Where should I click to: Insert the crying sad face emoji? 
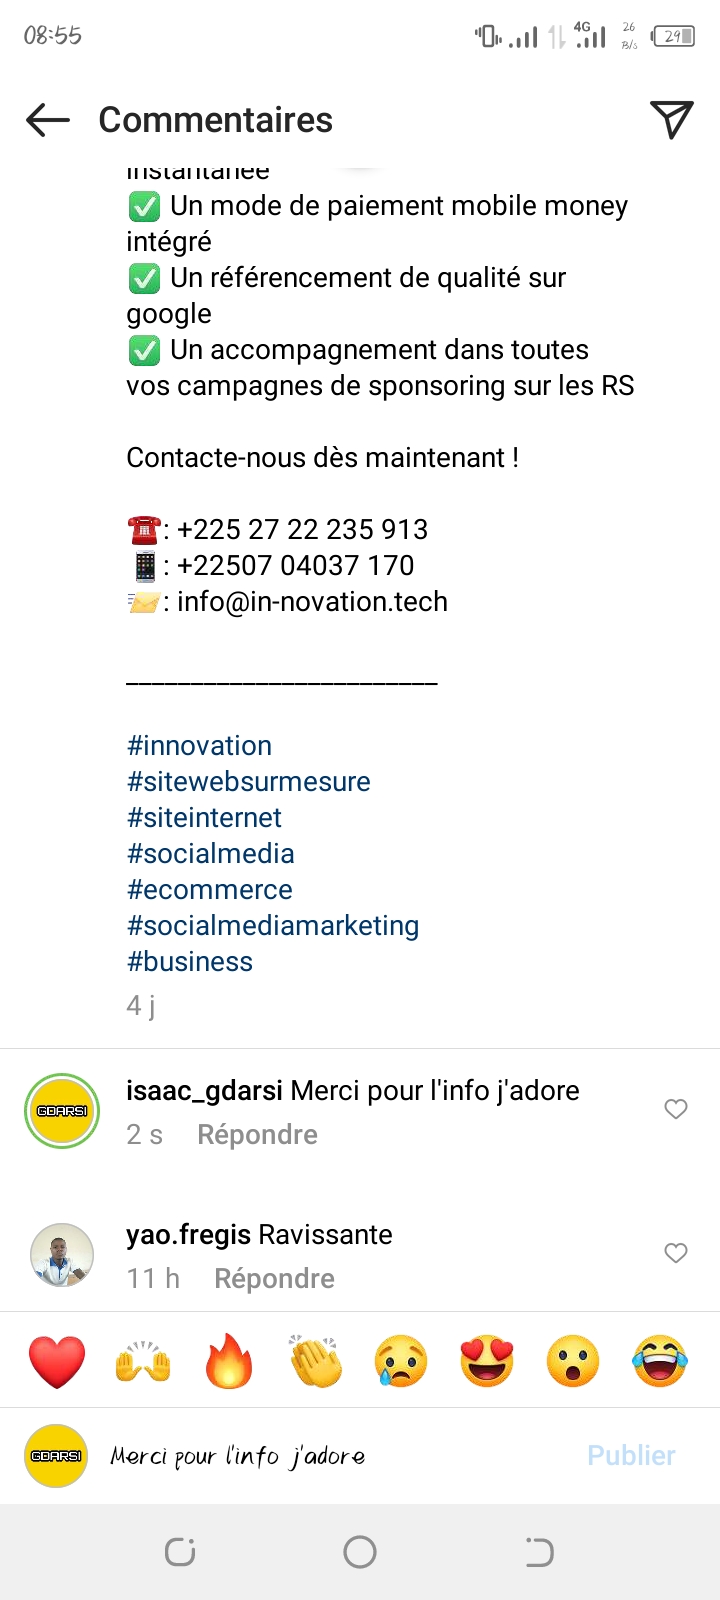(x=401, y=1361)
